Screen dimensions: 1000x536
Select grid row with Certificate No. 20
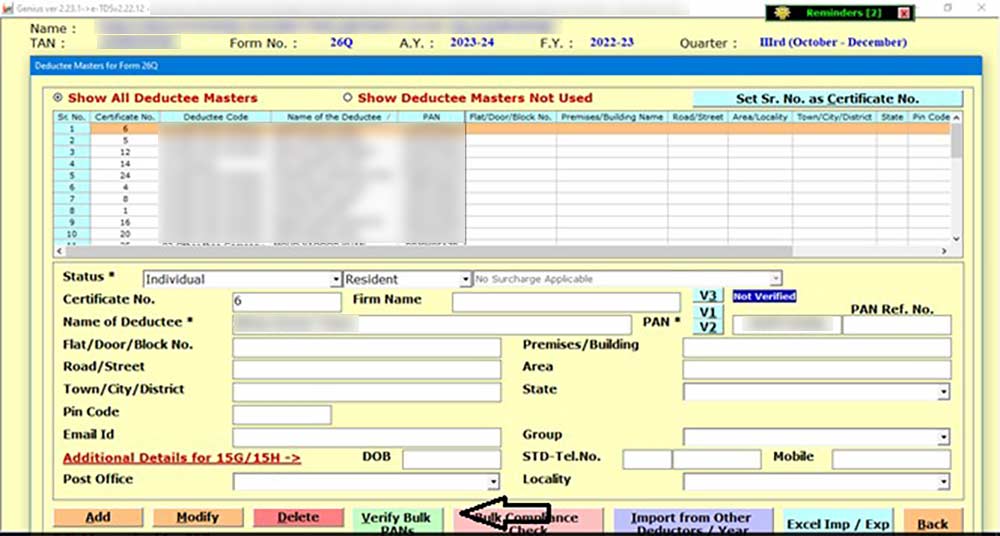(x=503, y=234)
